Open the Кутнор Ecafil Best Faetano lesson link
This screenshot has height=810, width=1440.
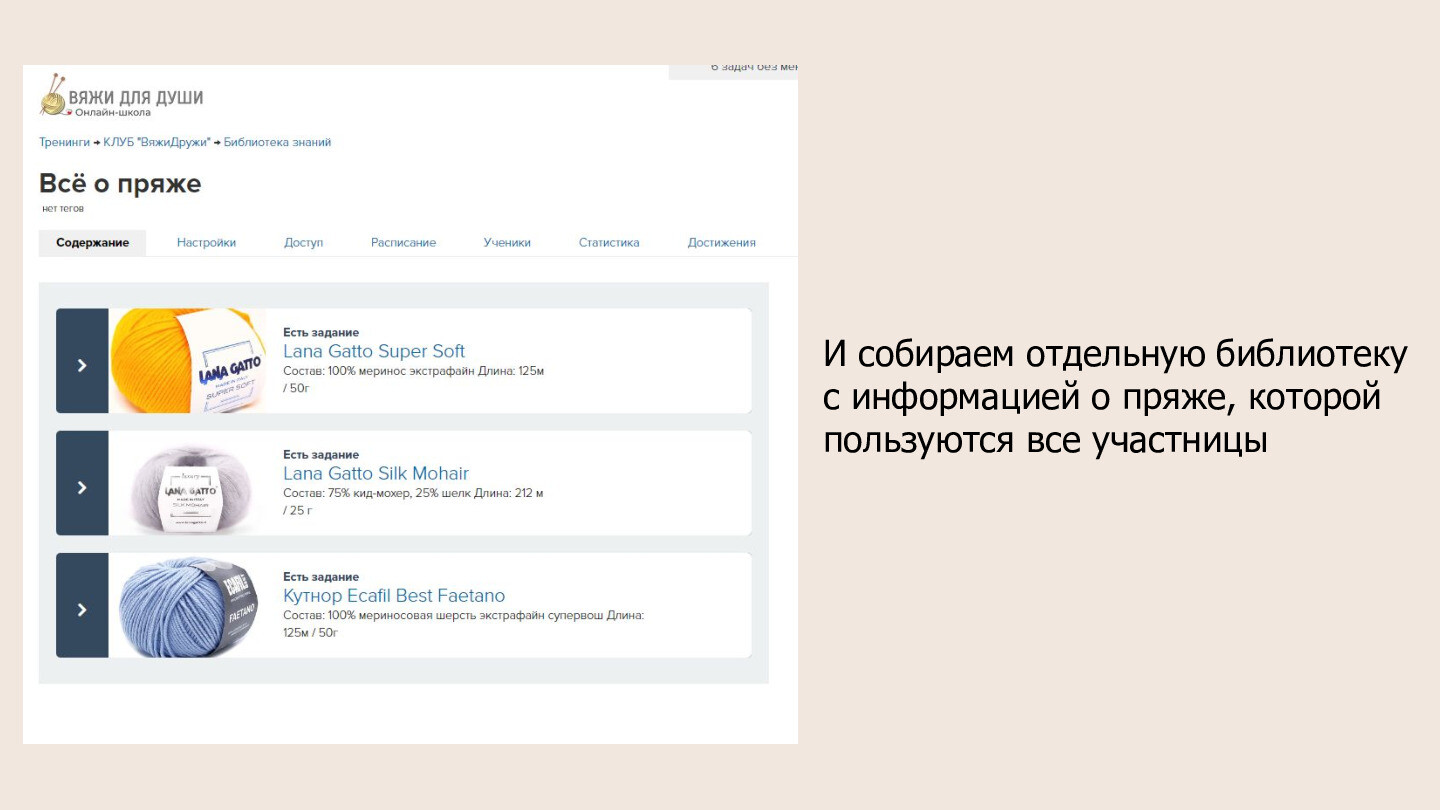tap(394, 596)
